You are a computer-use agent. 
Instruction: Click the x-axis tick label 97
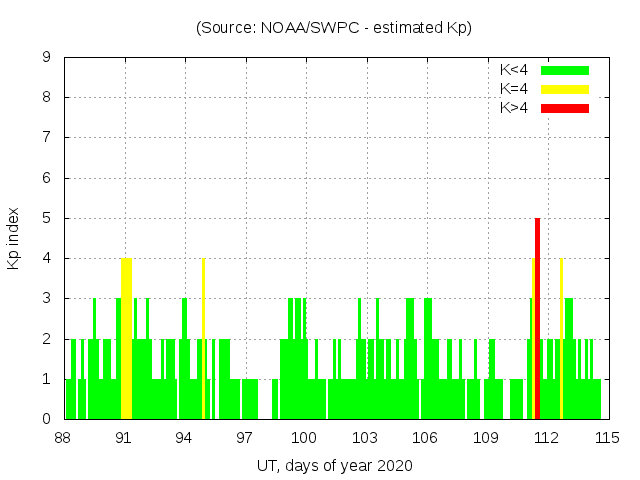(245, 438)
